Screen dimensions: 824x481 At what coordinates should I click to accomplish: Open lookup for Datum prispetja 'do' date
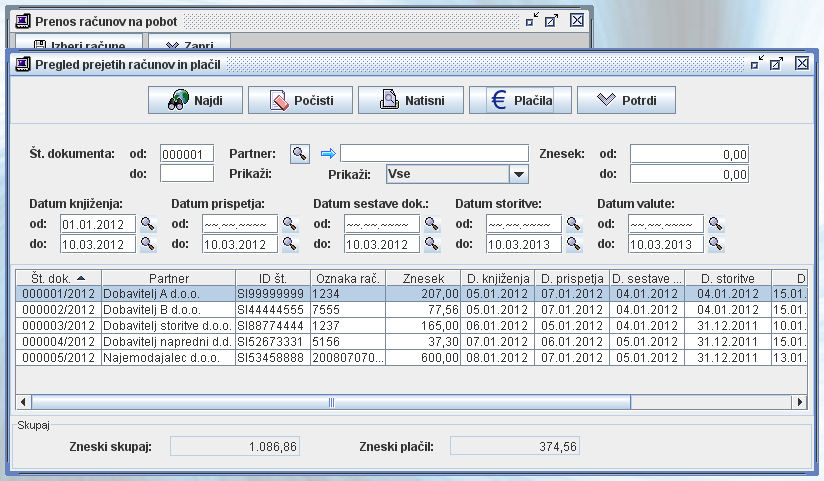pyautogui.click(x=289, y=243)
